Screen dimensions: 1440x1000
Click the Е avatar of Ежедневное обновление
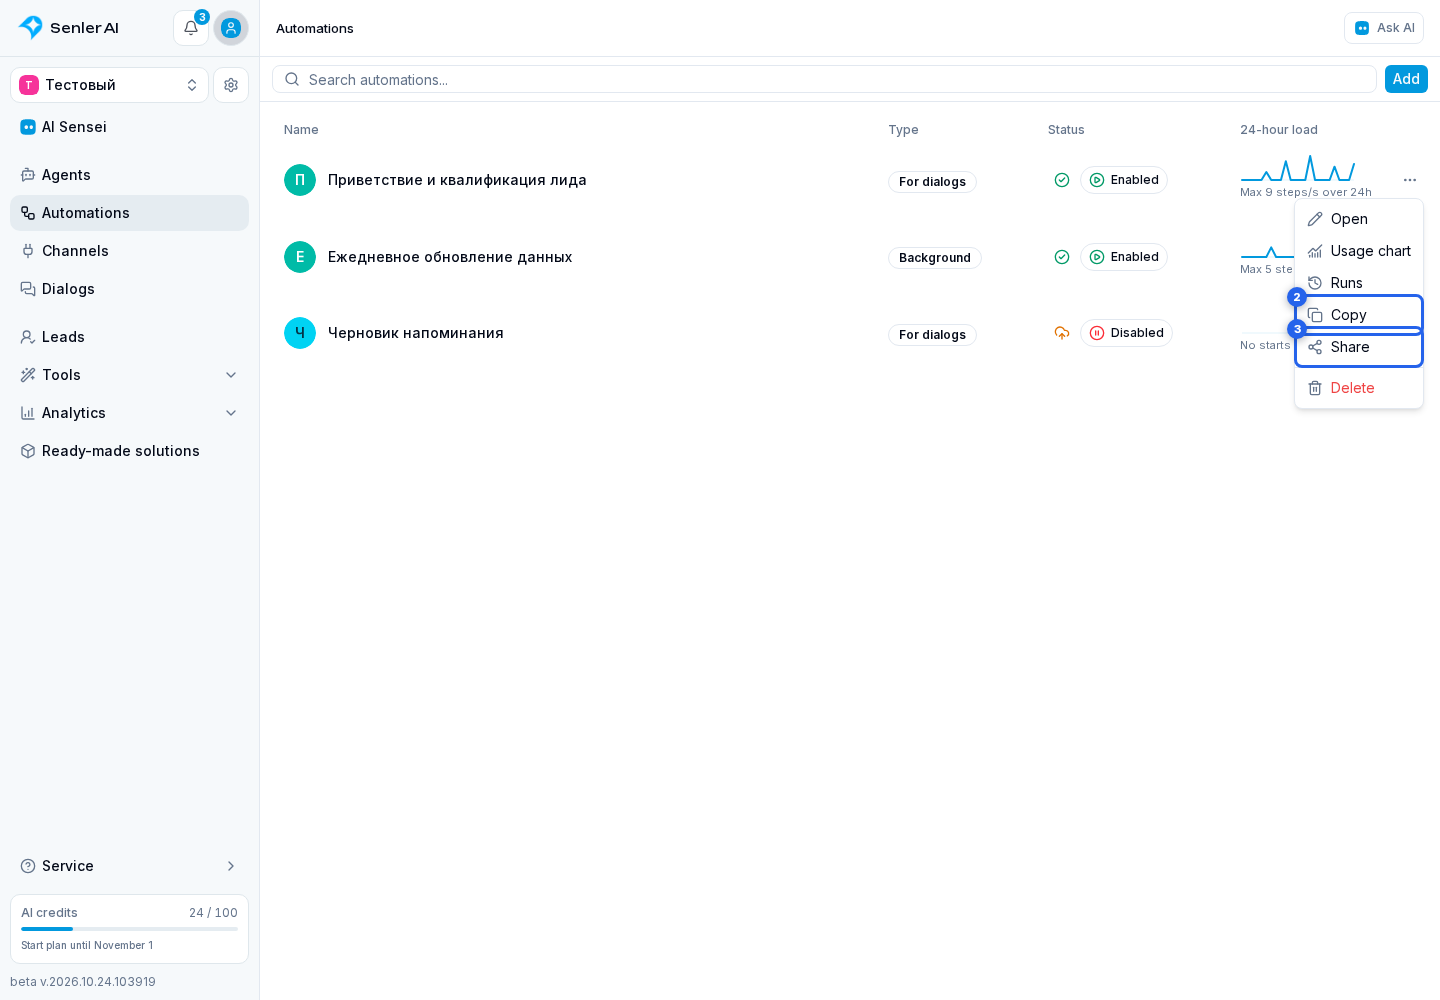[300, 257]
